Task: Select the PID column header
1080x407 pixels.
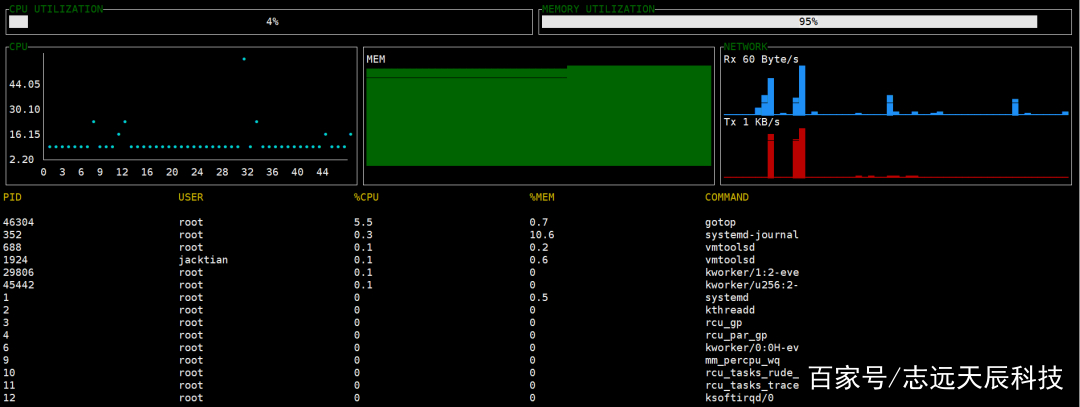Action: [12, 198]
